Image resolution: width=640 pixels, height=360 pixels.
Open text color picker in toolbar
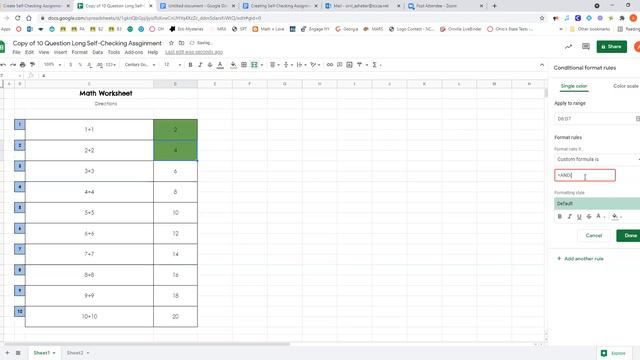tap(220, 65)
